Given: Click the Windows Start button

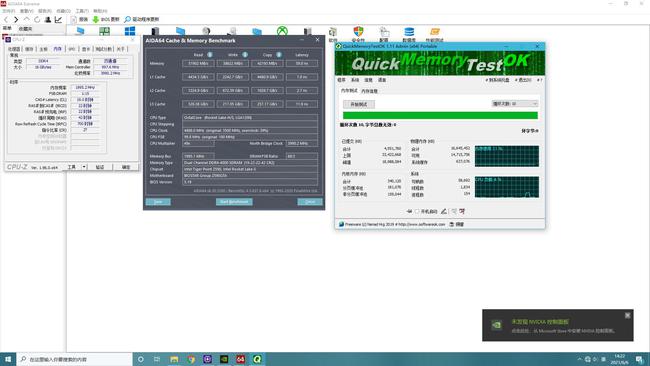Looking at the screenshot, I should (x=8, y=359).
